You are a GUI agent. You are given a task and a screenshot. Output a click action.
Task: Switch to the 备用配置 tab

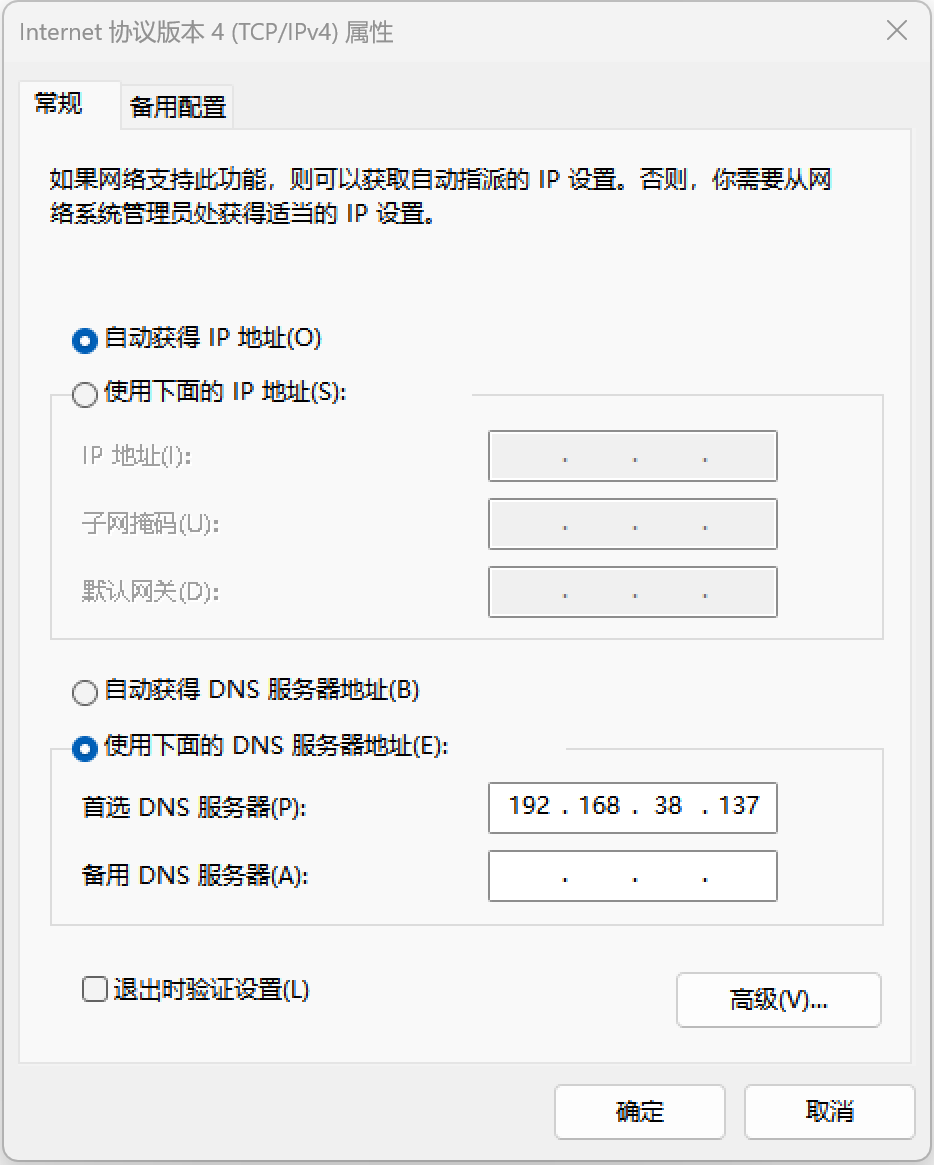click(178, 108)
